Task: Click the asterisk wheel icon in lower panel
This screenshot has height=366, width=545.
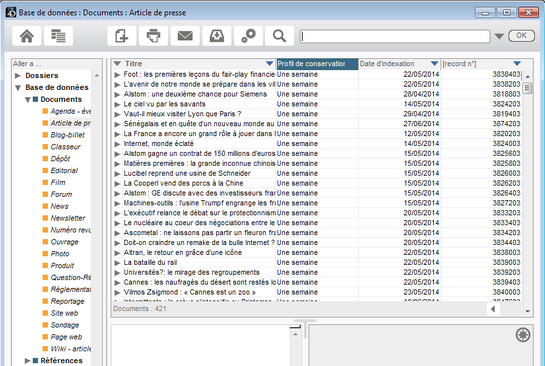Action: coord(523,335)
